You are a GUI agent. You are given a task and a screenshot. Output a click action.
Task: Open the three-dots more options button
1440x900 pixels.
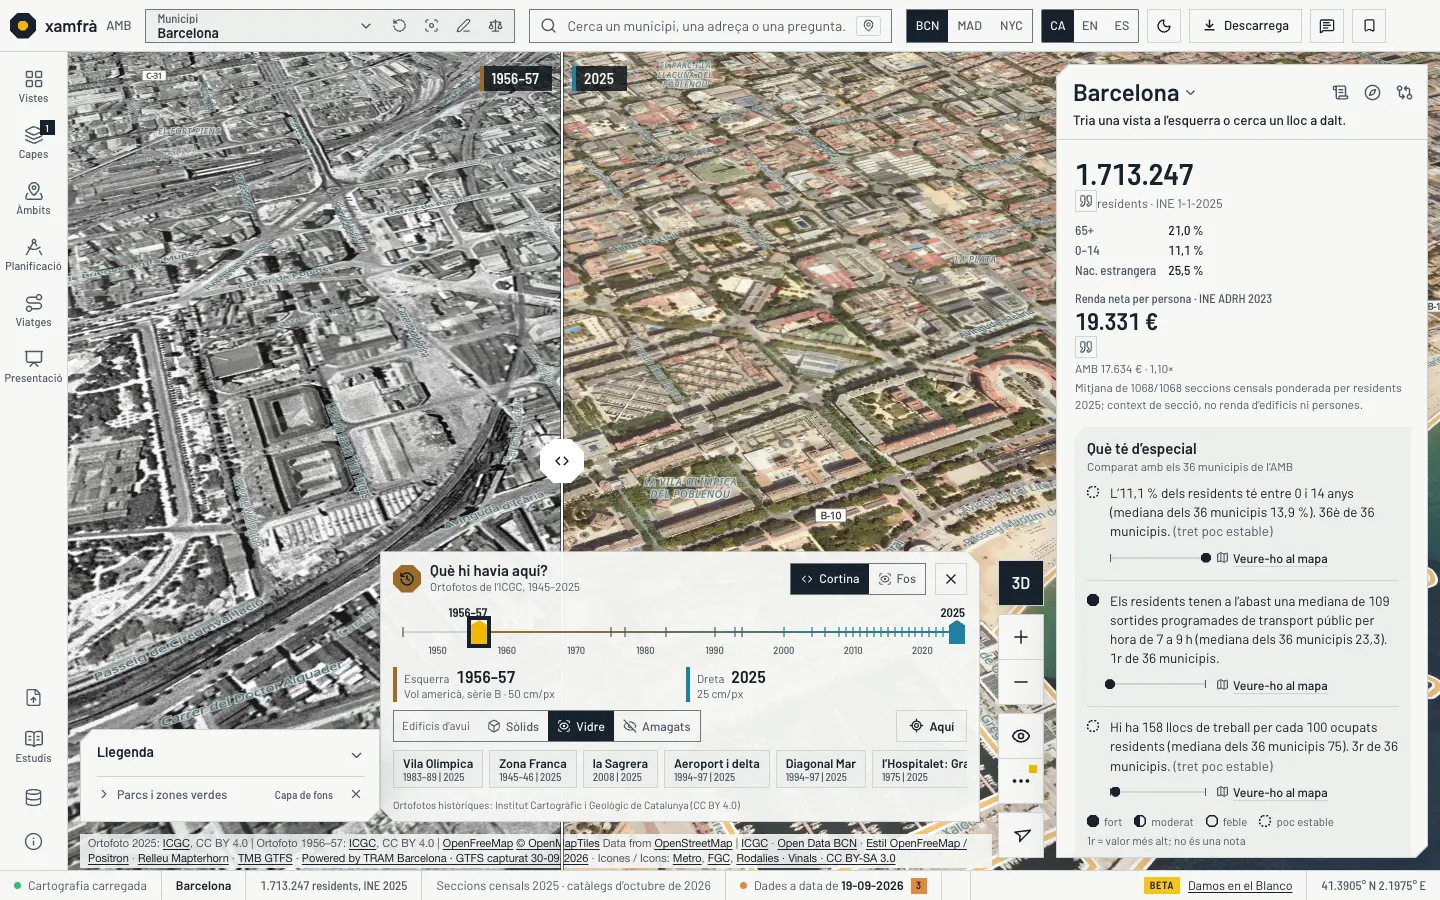[1021, 781]
